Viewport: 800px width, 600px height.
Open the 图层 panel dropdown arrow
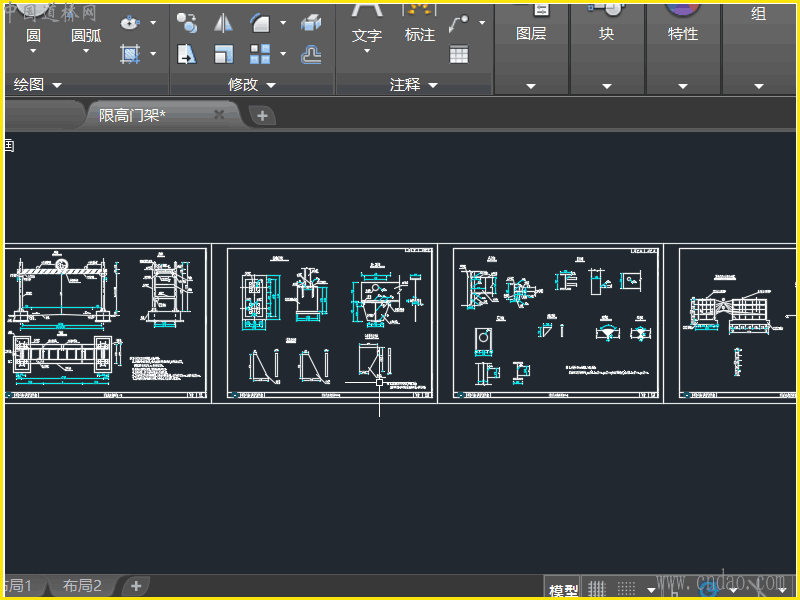pyautogui.click(x=531, y=86)
